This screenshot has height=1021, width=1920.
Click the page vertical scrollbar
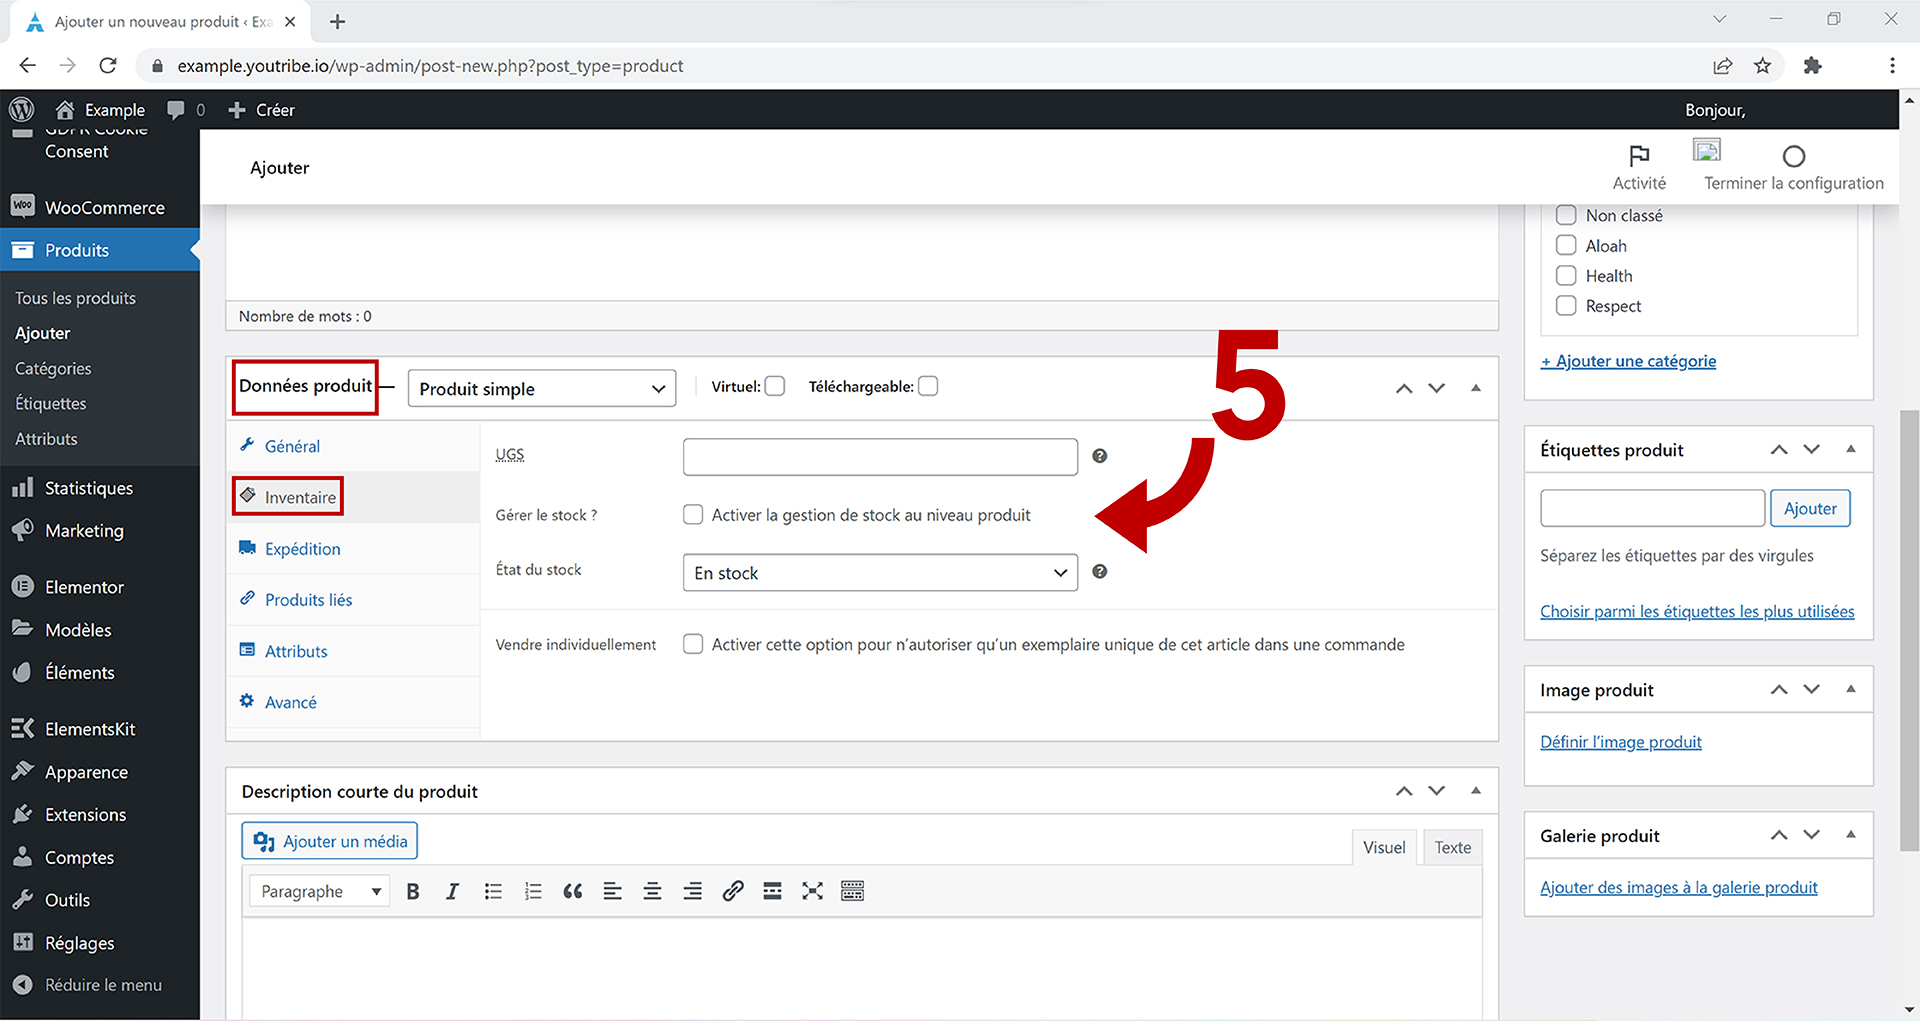coord(1909,630)
